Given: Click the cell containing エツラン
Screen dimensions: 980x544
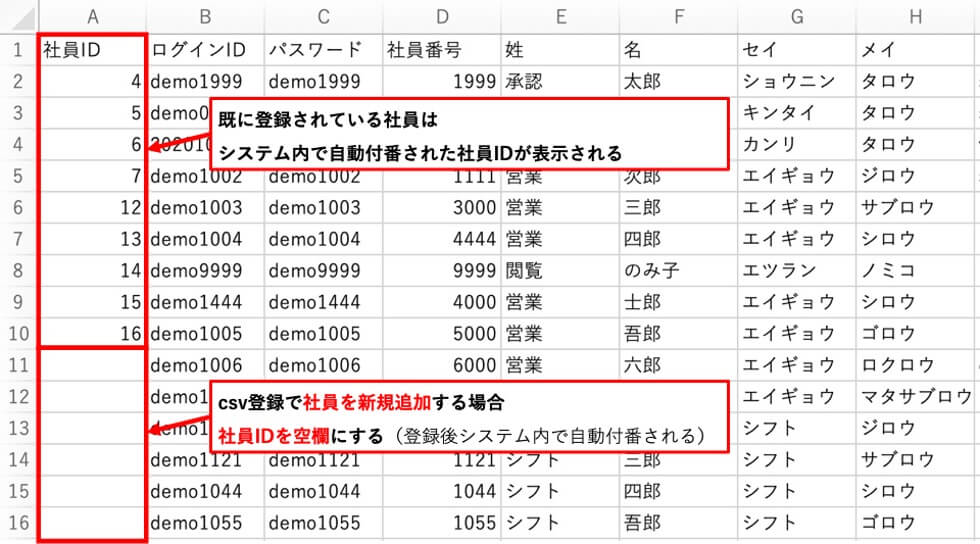Looking at the screenshot, I should pyautogui.click(x=795, y=270).
